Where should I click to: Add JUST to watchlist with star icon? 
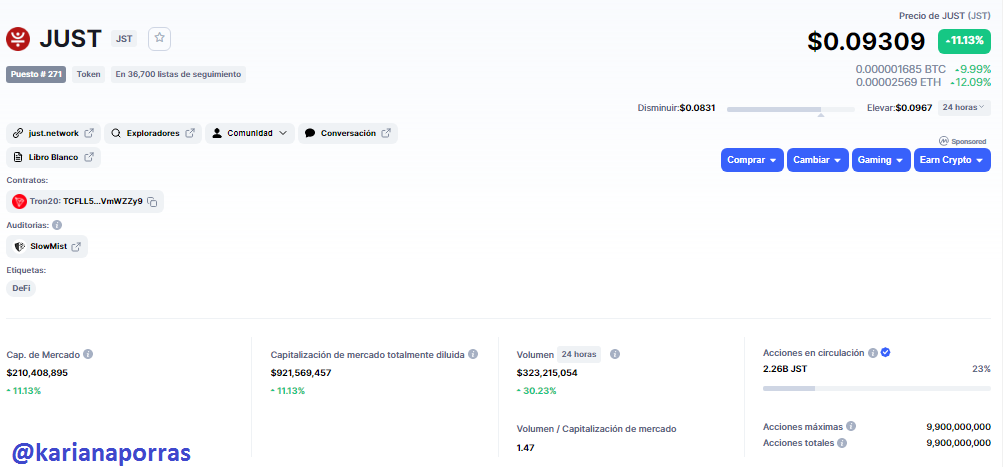(159, 38)
